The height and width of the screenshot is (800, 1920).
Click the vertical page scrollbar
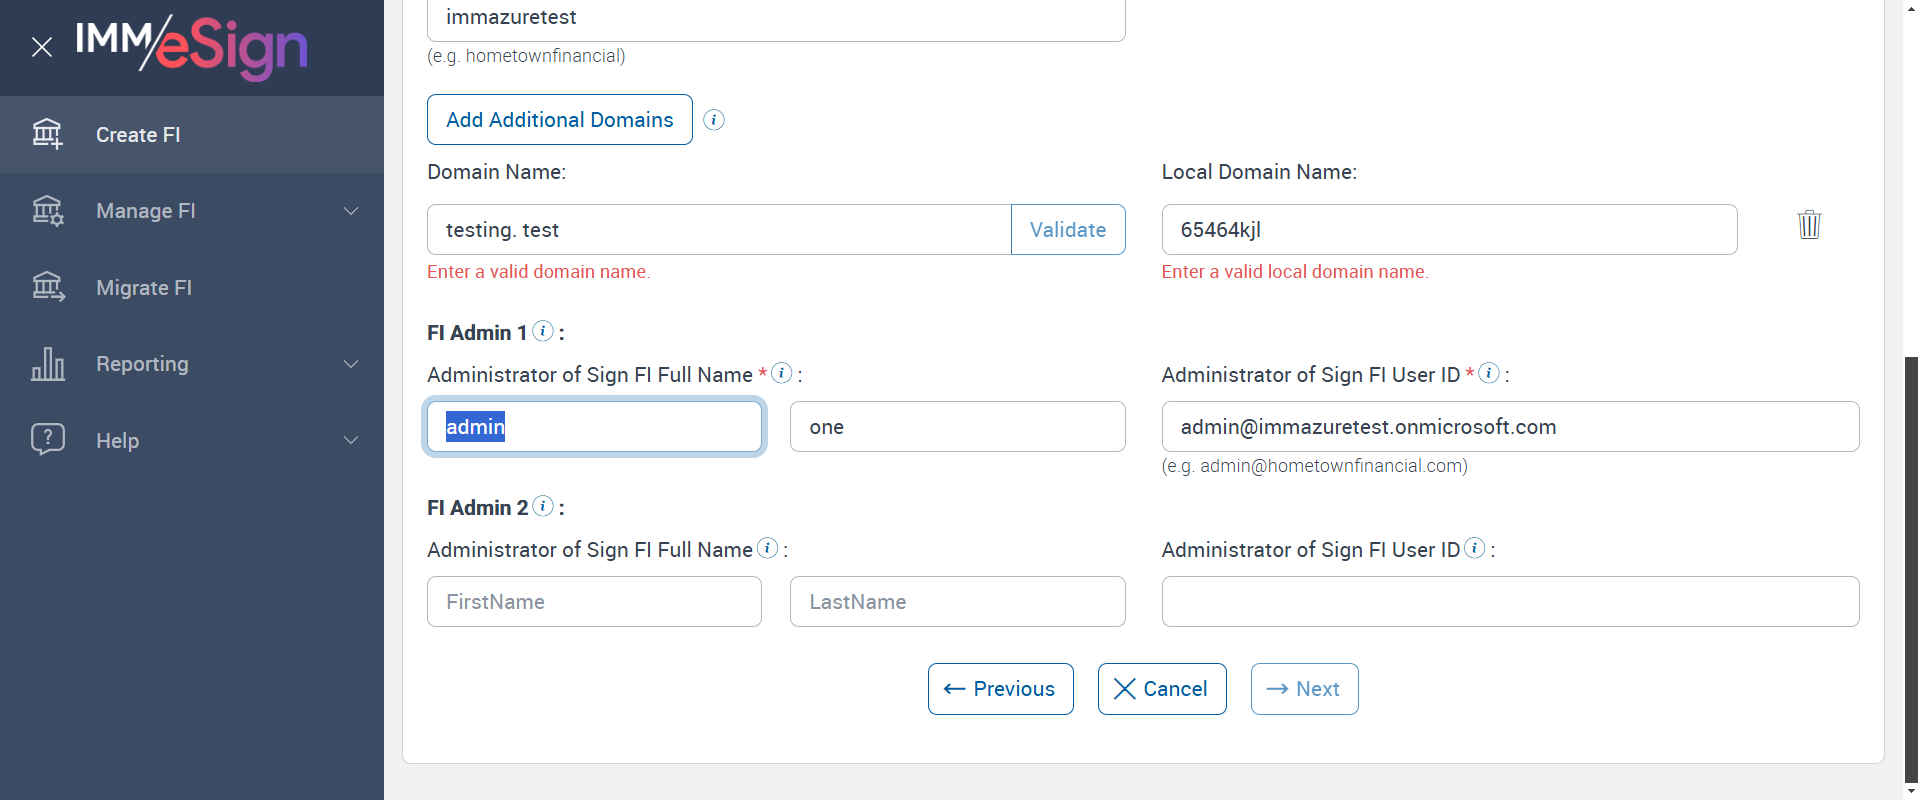pos(1911,560)
